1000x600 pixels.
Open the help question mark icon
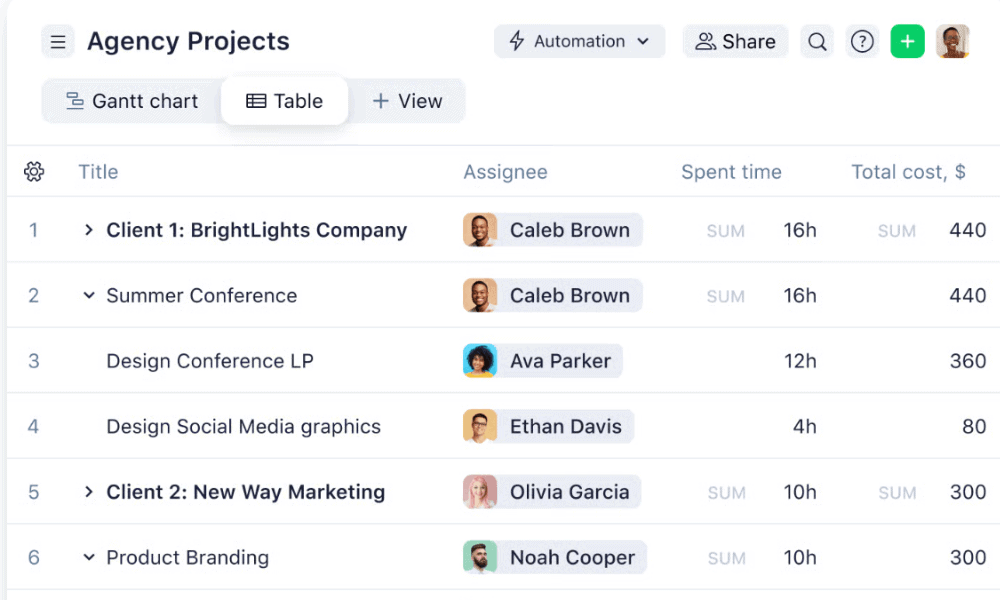pos(862,42)
